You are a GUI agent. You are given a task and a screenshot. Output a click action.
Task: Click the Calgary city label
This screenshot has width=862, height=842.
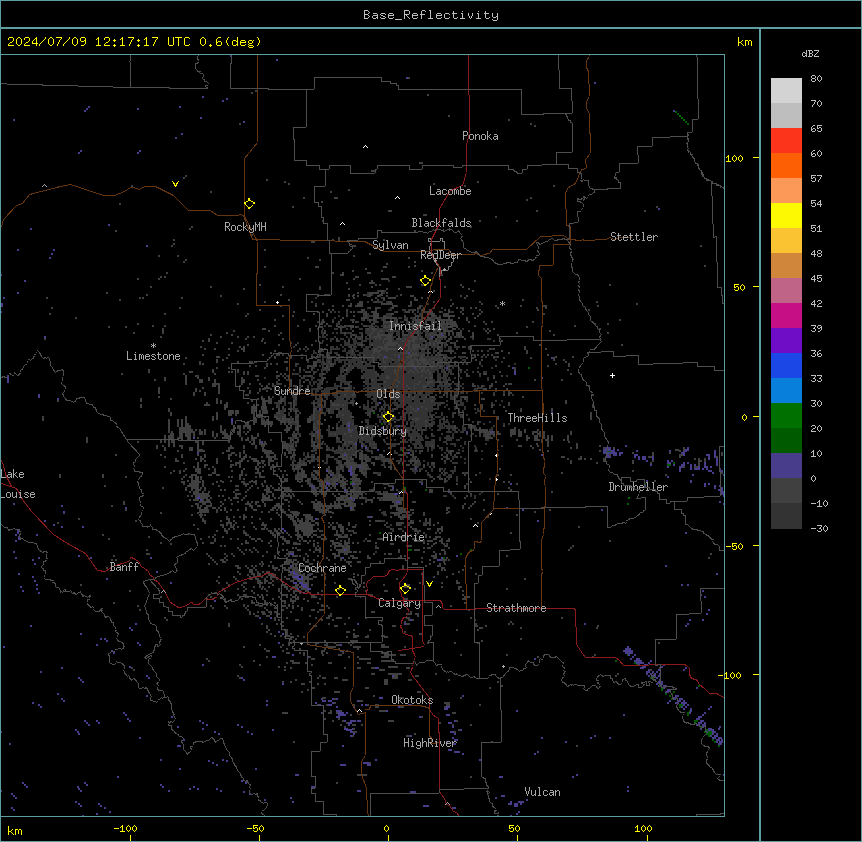[x=399, y=603]
